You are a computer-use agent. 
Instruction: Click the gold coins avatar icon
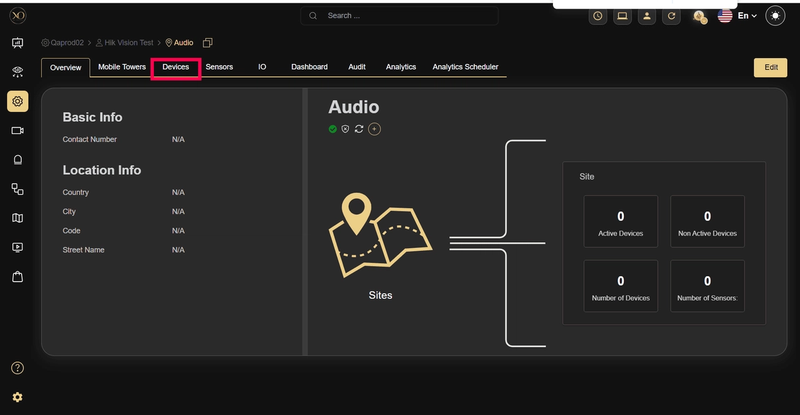point(700,17)
